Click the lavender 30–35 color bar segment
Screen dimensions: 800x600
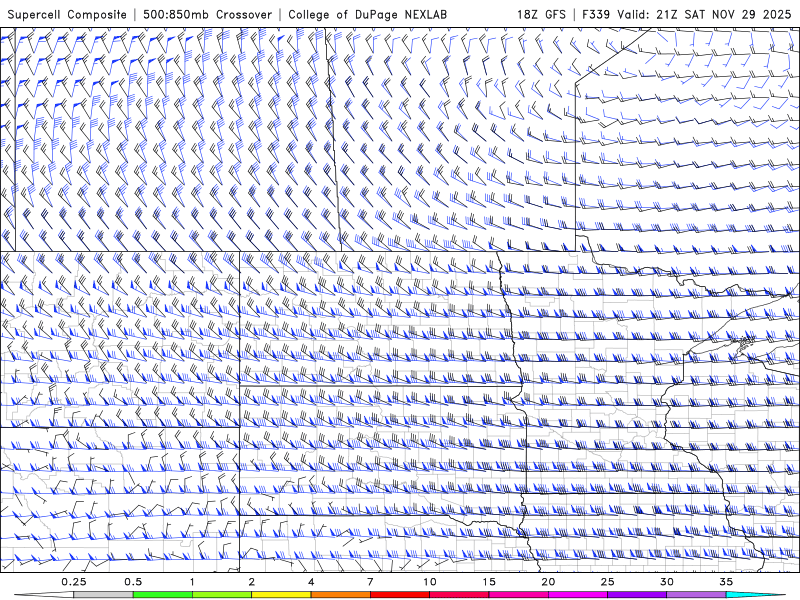pyautogui.click(x=695, y=595)
